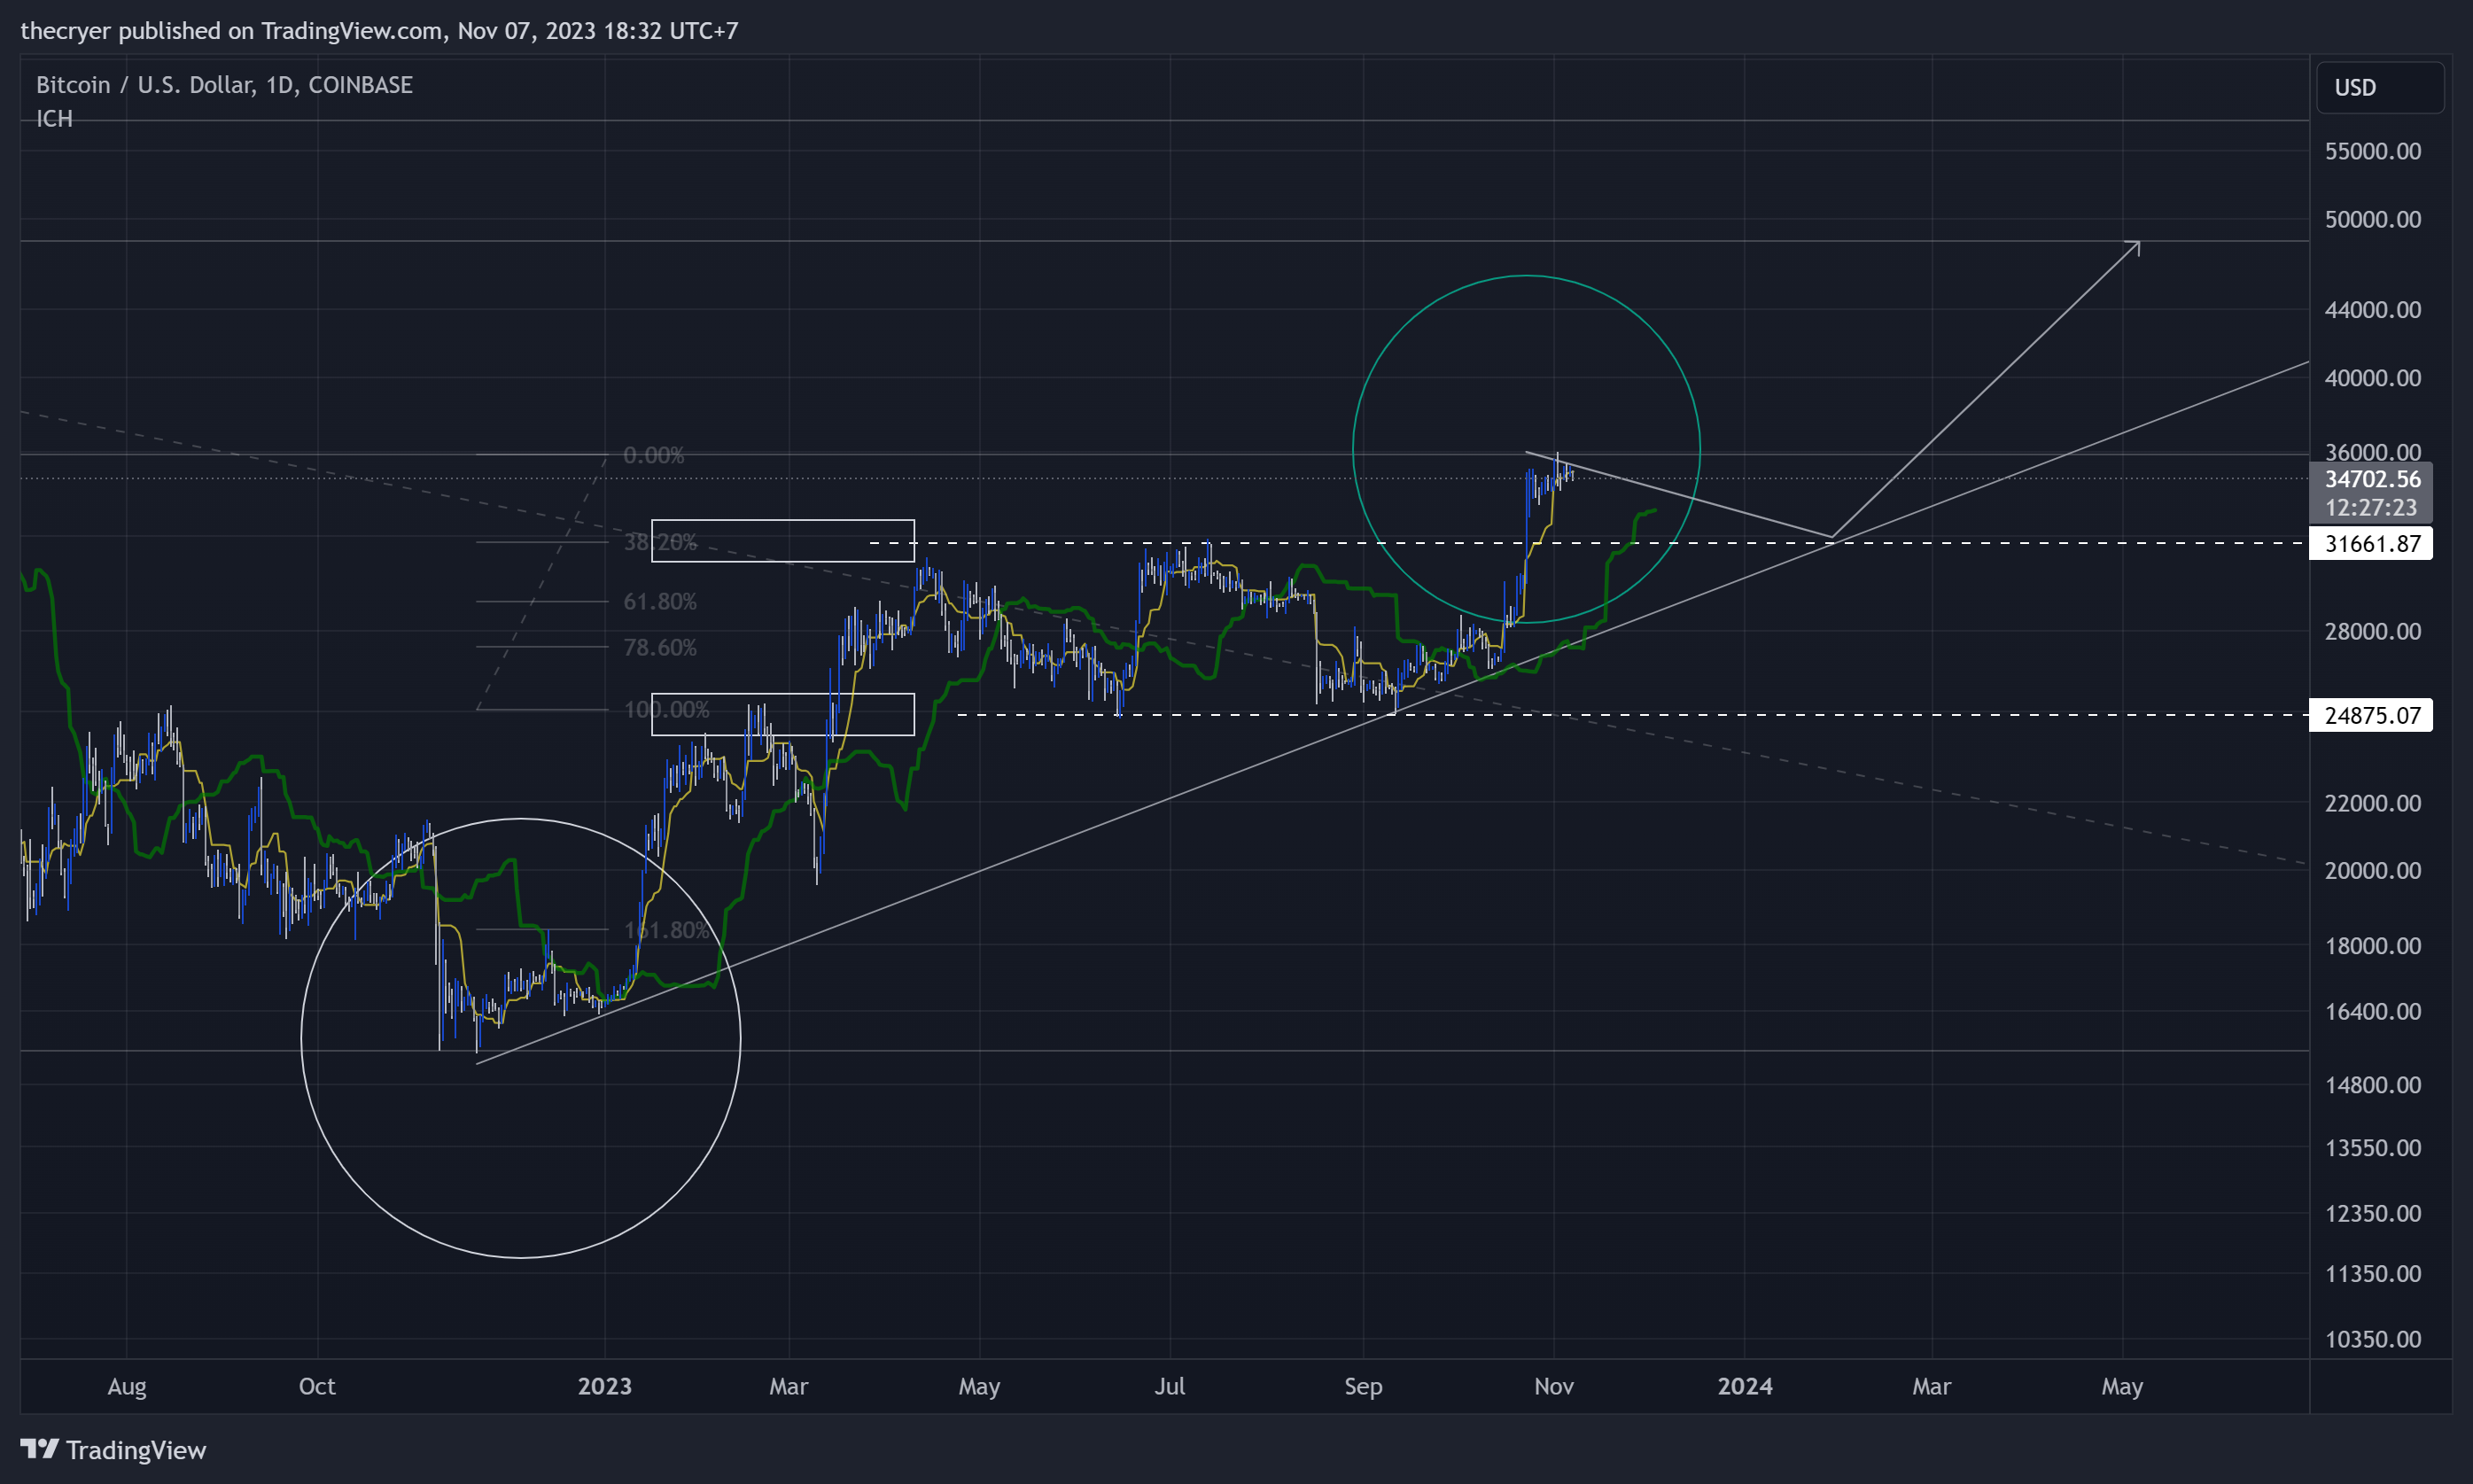Click the 50000.00 price axis value
This screenshot has width=2473, height=1484.
[x=2372, y=220]
